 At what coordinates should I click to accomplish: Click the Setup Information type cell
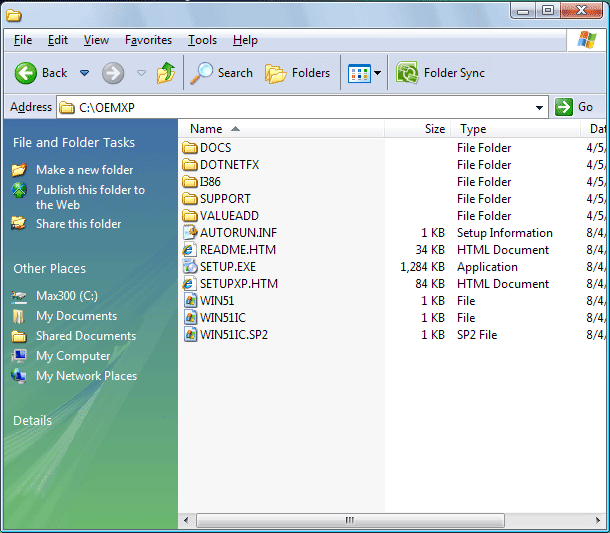pos(505,233)
